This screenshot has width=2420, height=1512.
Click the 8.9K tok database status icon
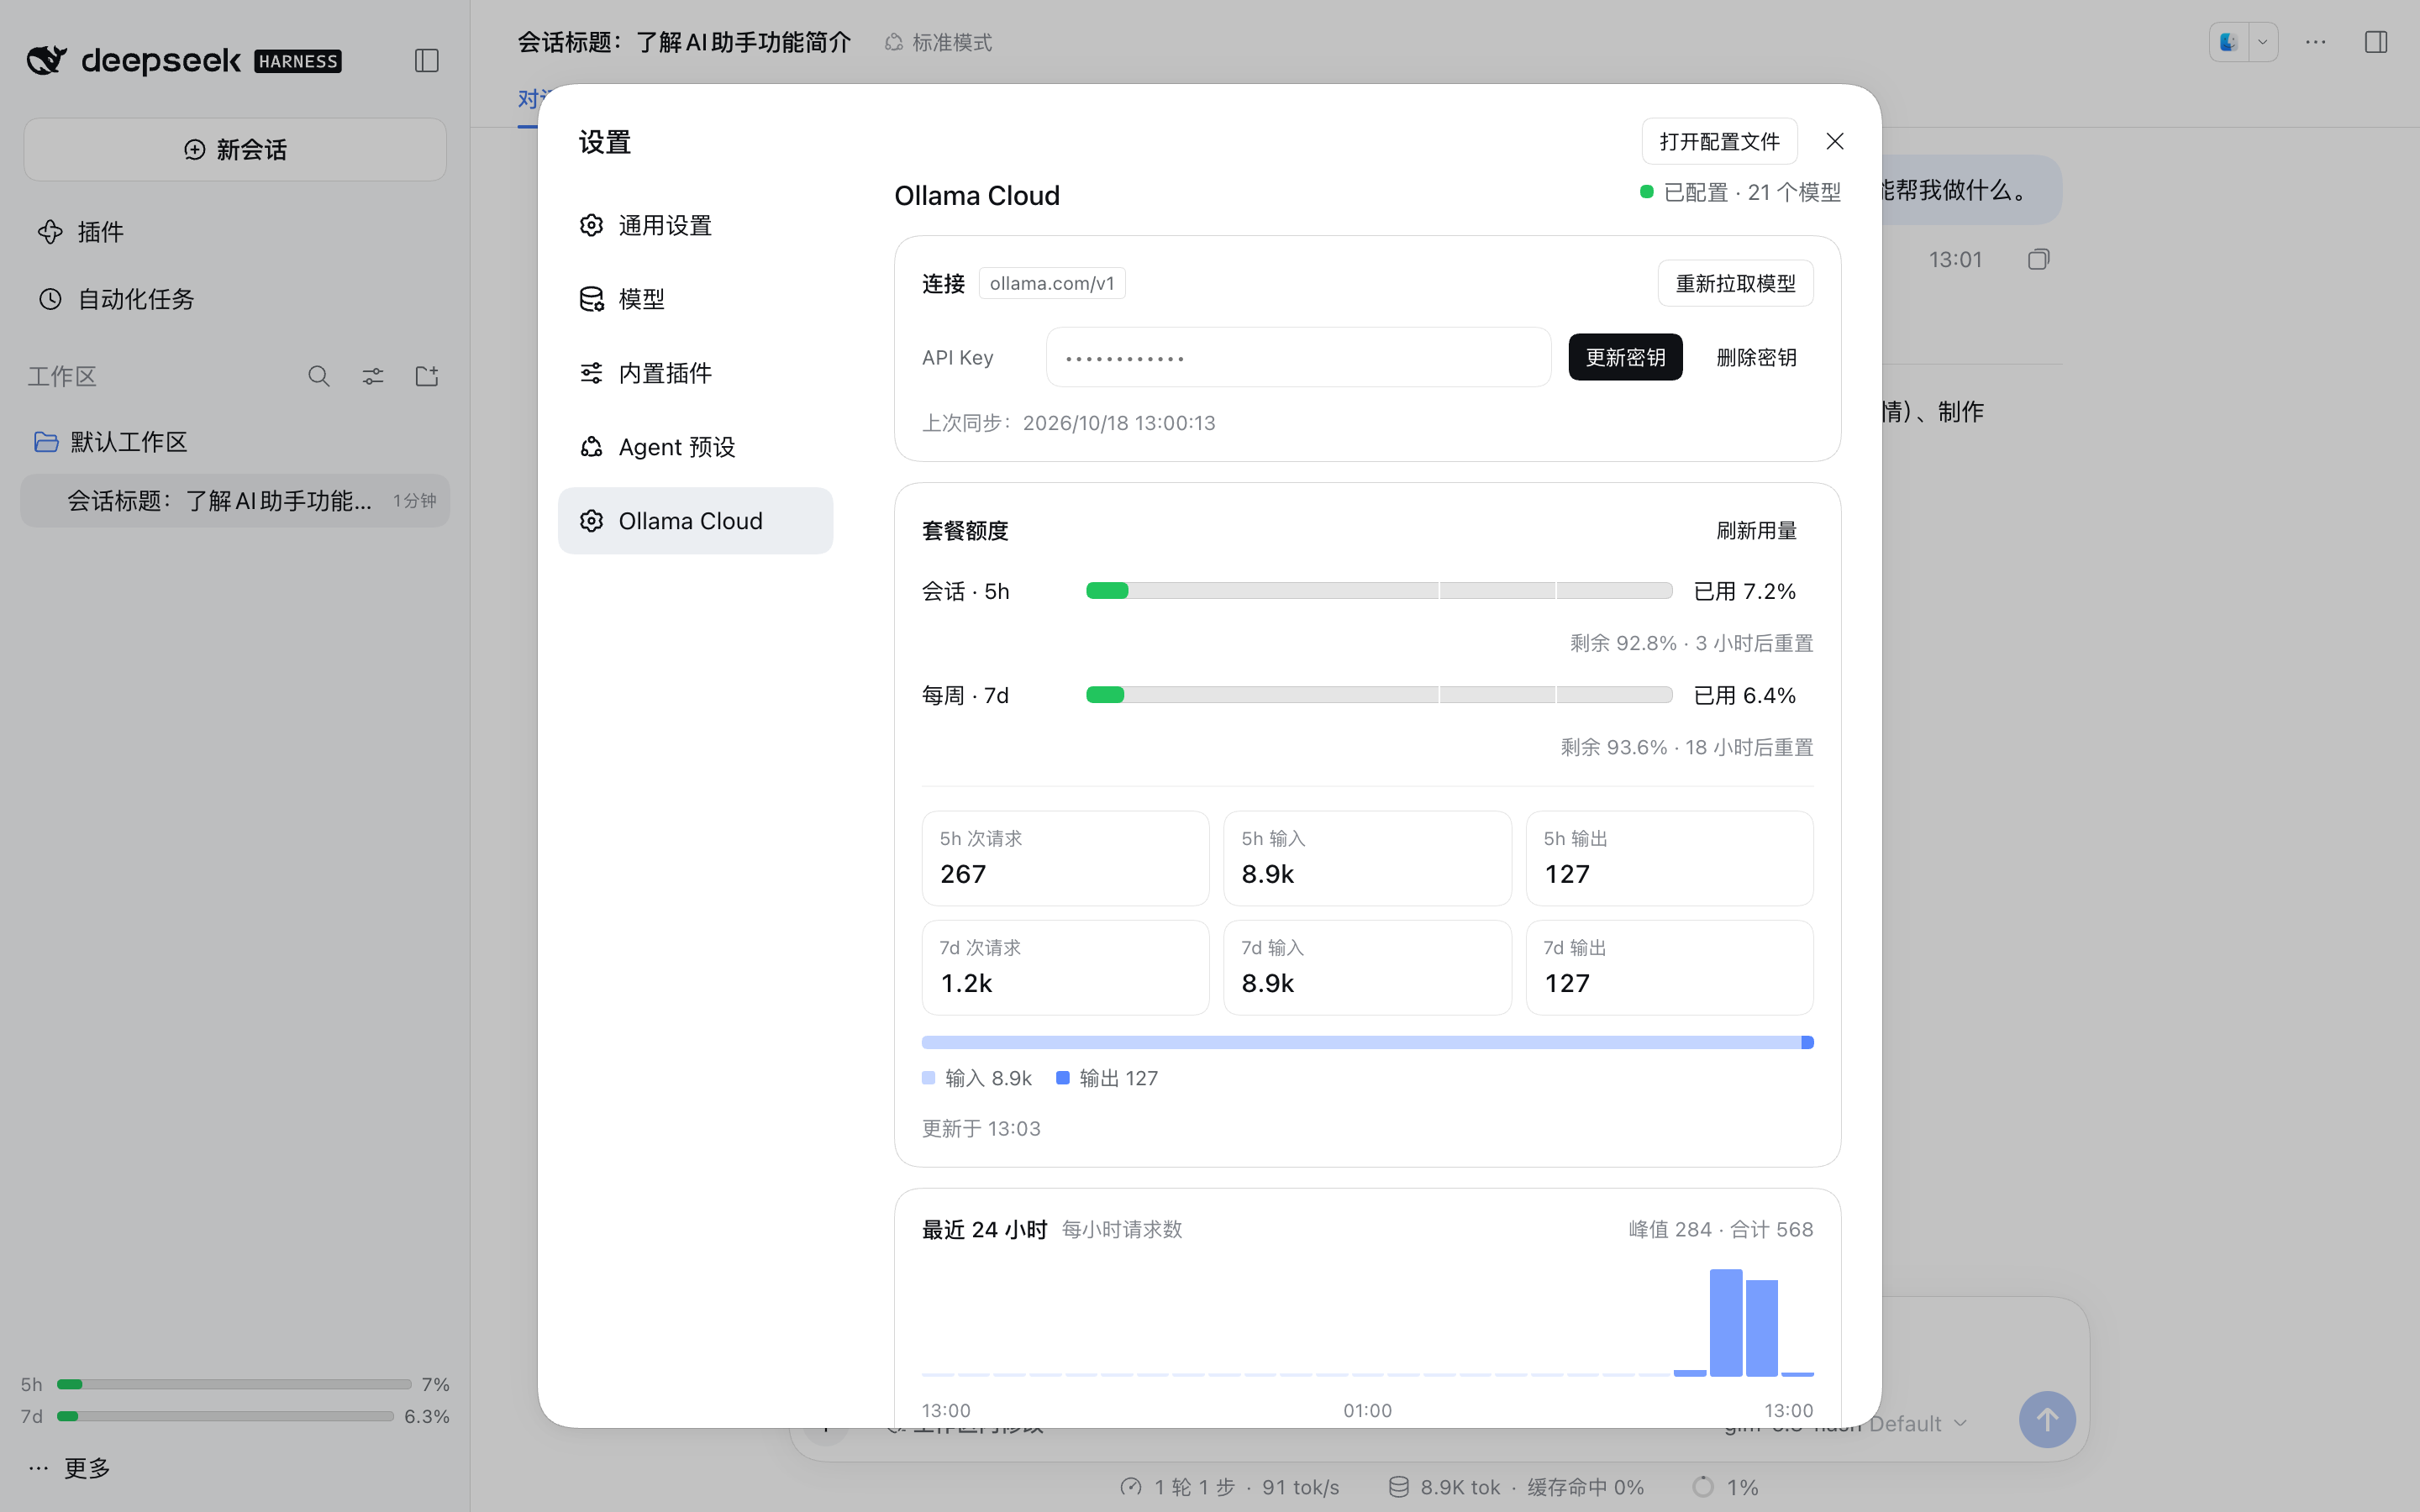[1398, 1487]
